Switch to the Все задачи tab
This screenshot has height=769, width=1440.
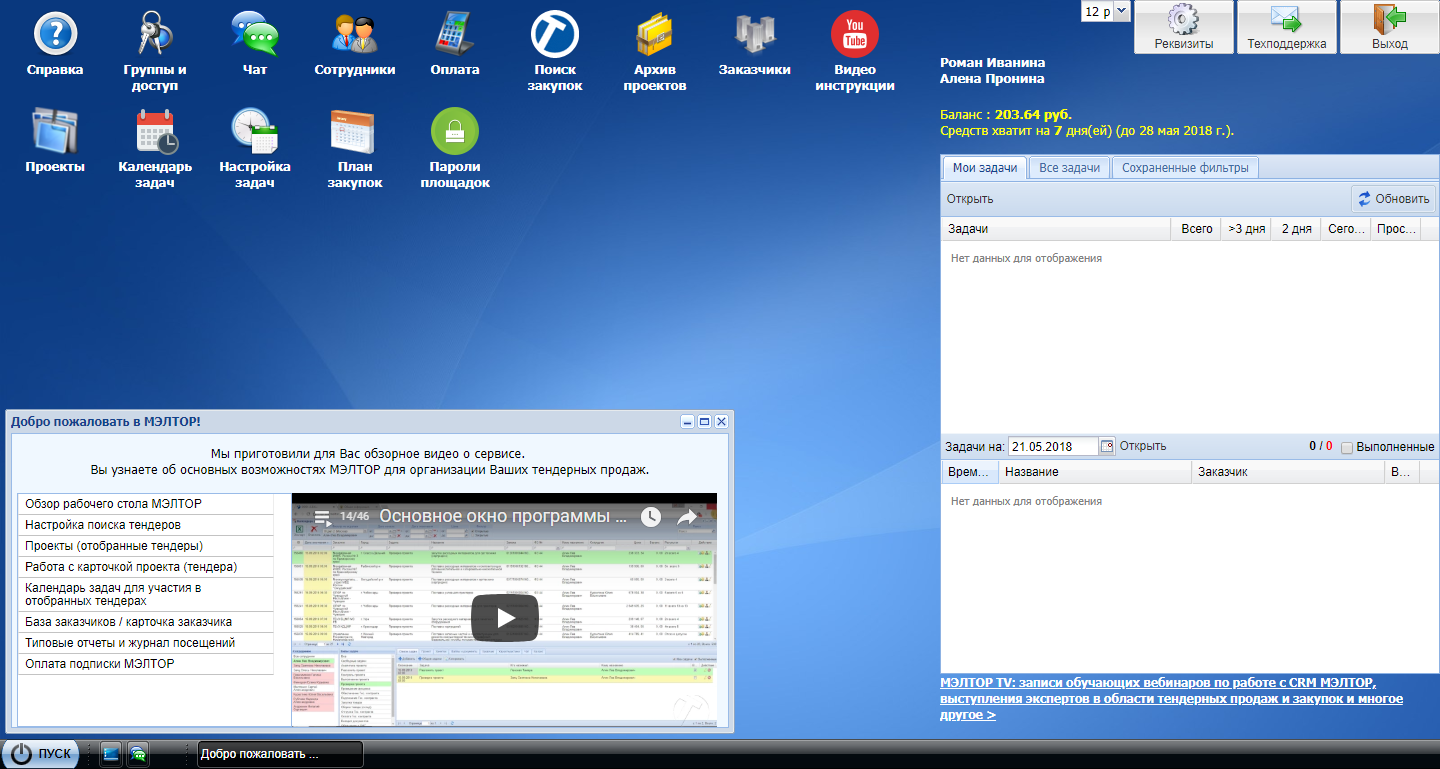1069,168
